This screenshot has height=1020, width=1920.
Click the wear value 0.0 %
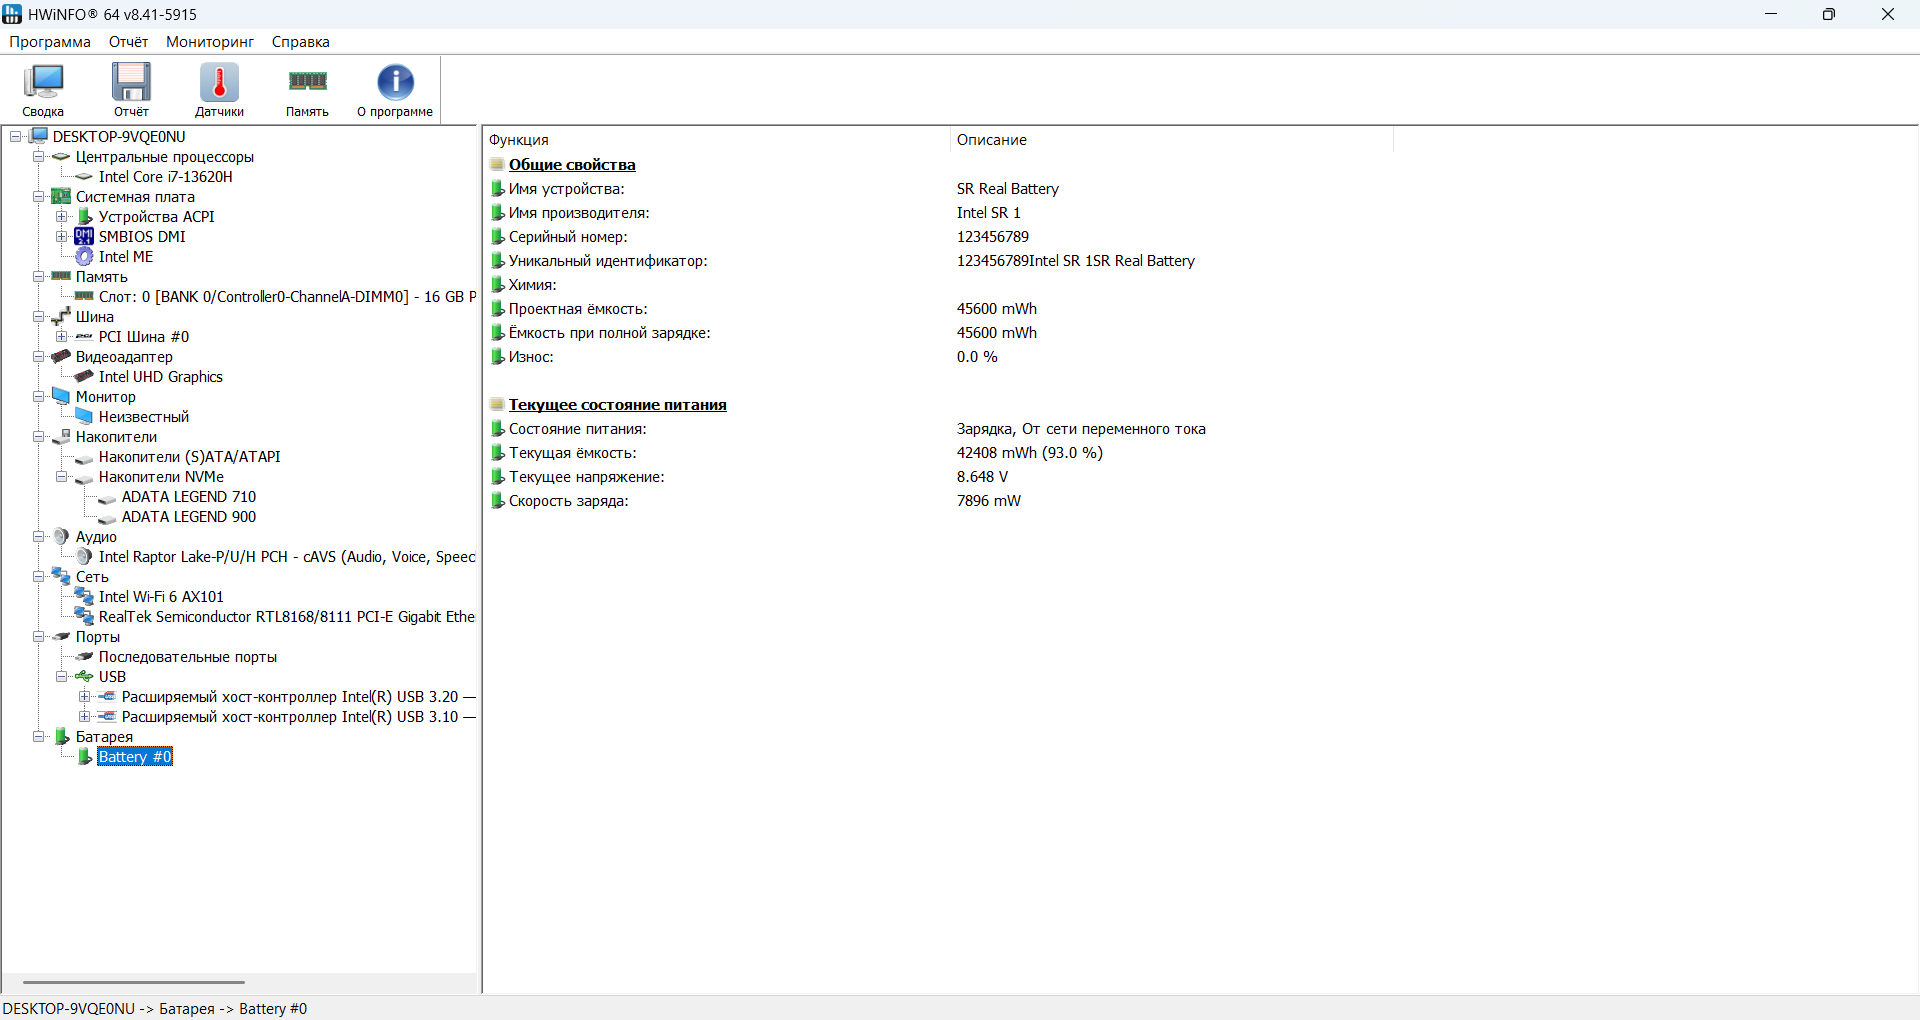(x=977, y=357)
